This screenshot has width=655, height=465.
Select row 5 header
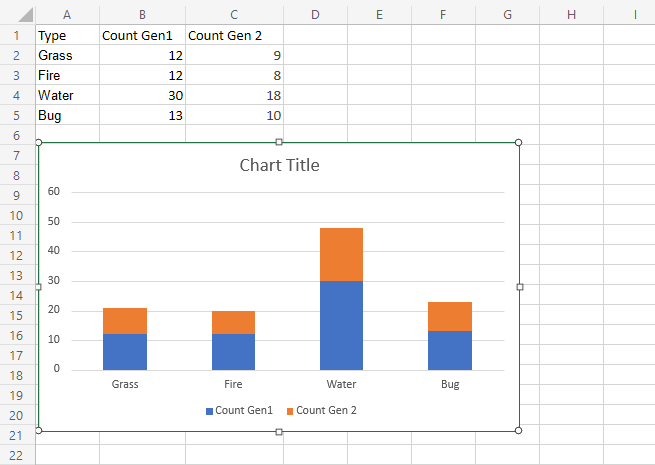tap(17, 115)
